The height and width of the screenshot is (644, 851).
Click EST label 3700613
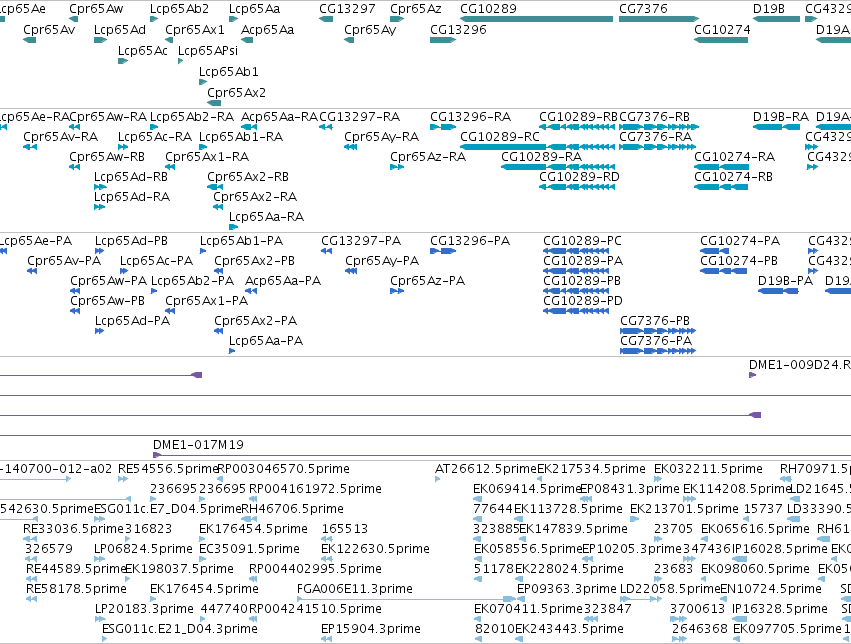tap(697, 609)
